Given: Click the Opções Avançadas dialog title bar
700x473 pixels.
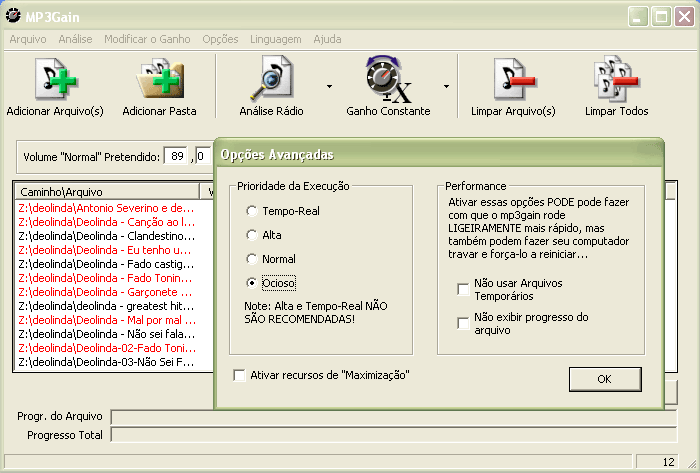Looking at the screenshot, I should click(439, 154).
